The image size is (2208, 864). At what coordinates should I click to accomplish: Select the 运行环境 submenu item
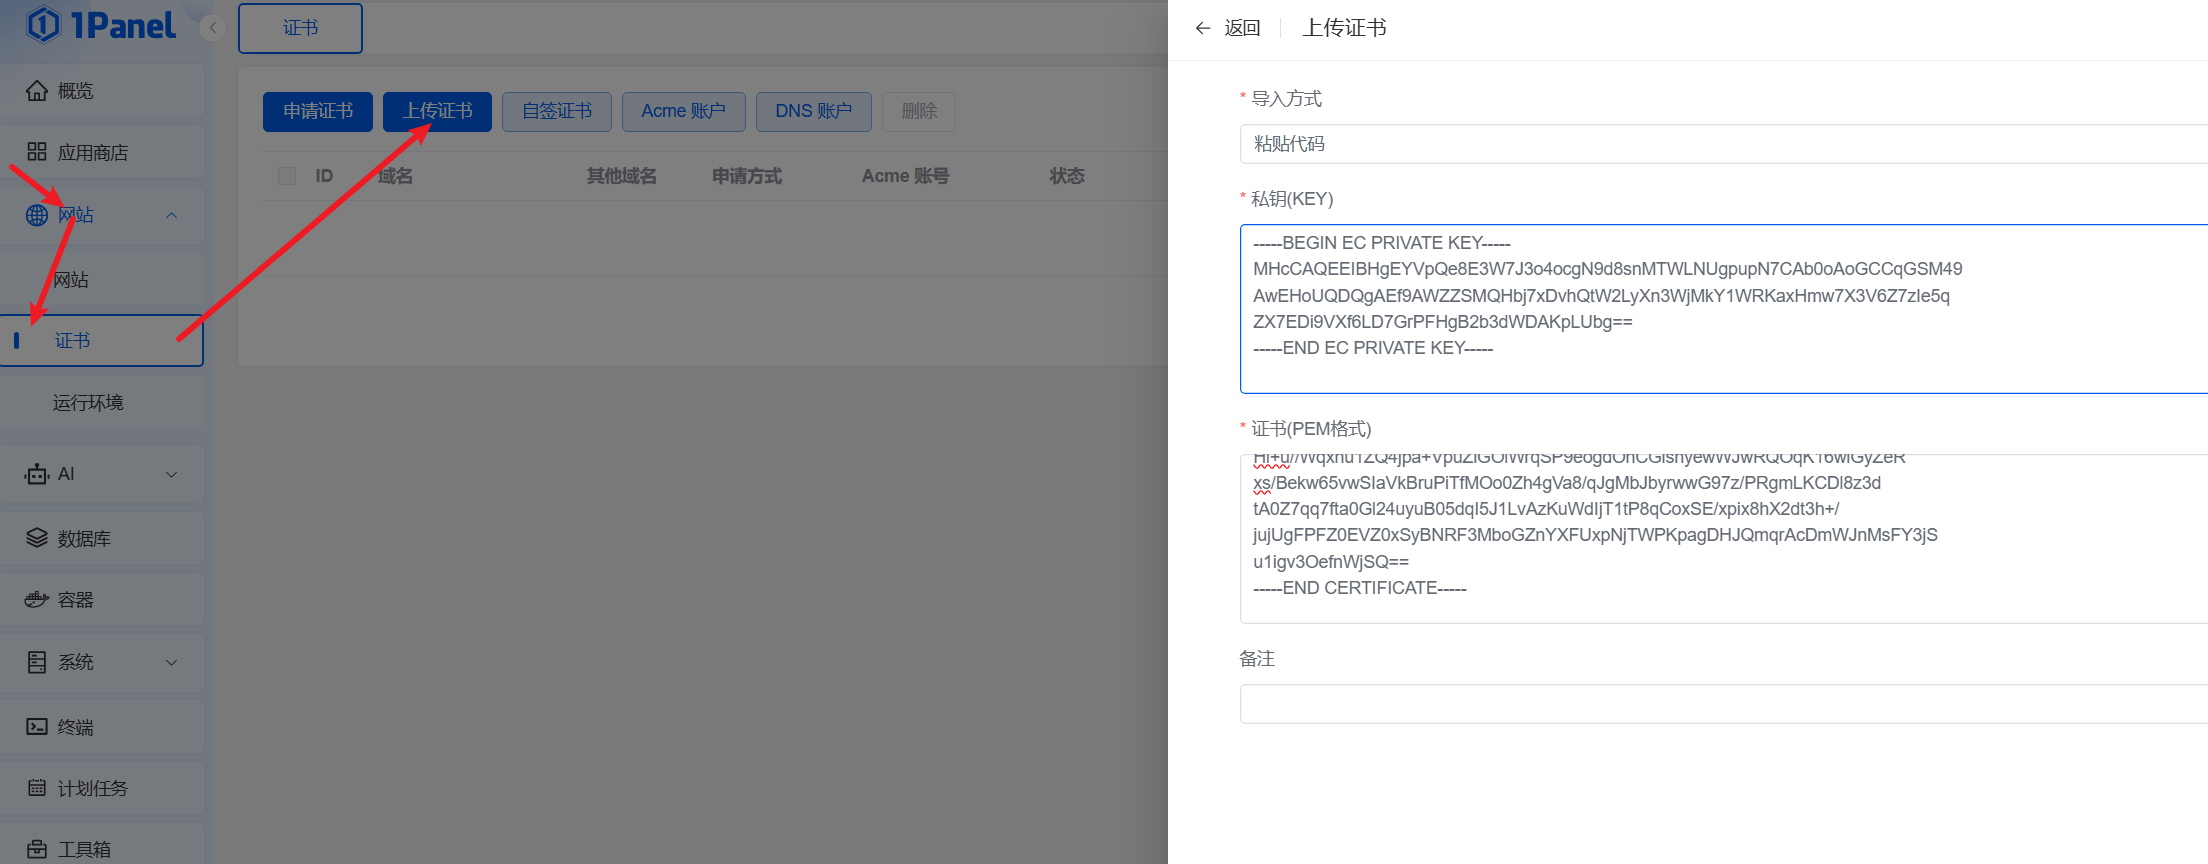point(88,402)
